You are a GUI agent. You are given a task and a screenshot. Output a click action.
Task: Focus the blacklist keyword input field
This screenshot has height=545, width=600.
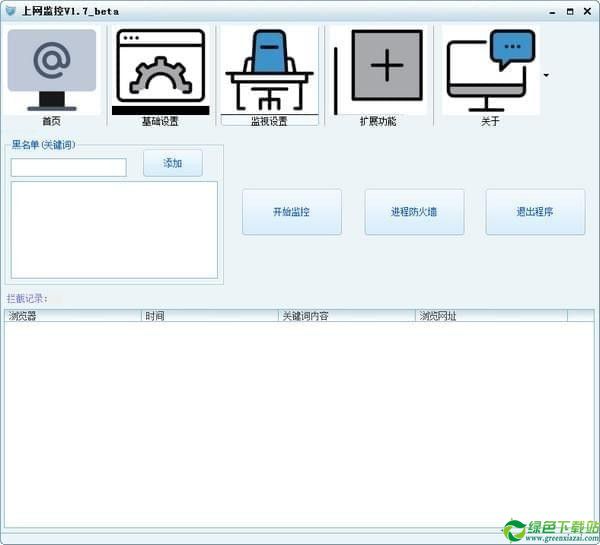point(68,167)
